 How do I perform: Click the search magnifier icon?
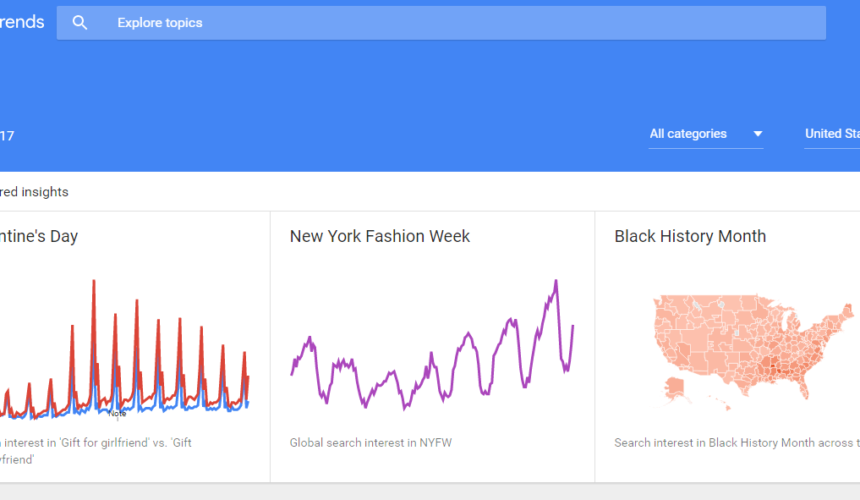(80, 22)
